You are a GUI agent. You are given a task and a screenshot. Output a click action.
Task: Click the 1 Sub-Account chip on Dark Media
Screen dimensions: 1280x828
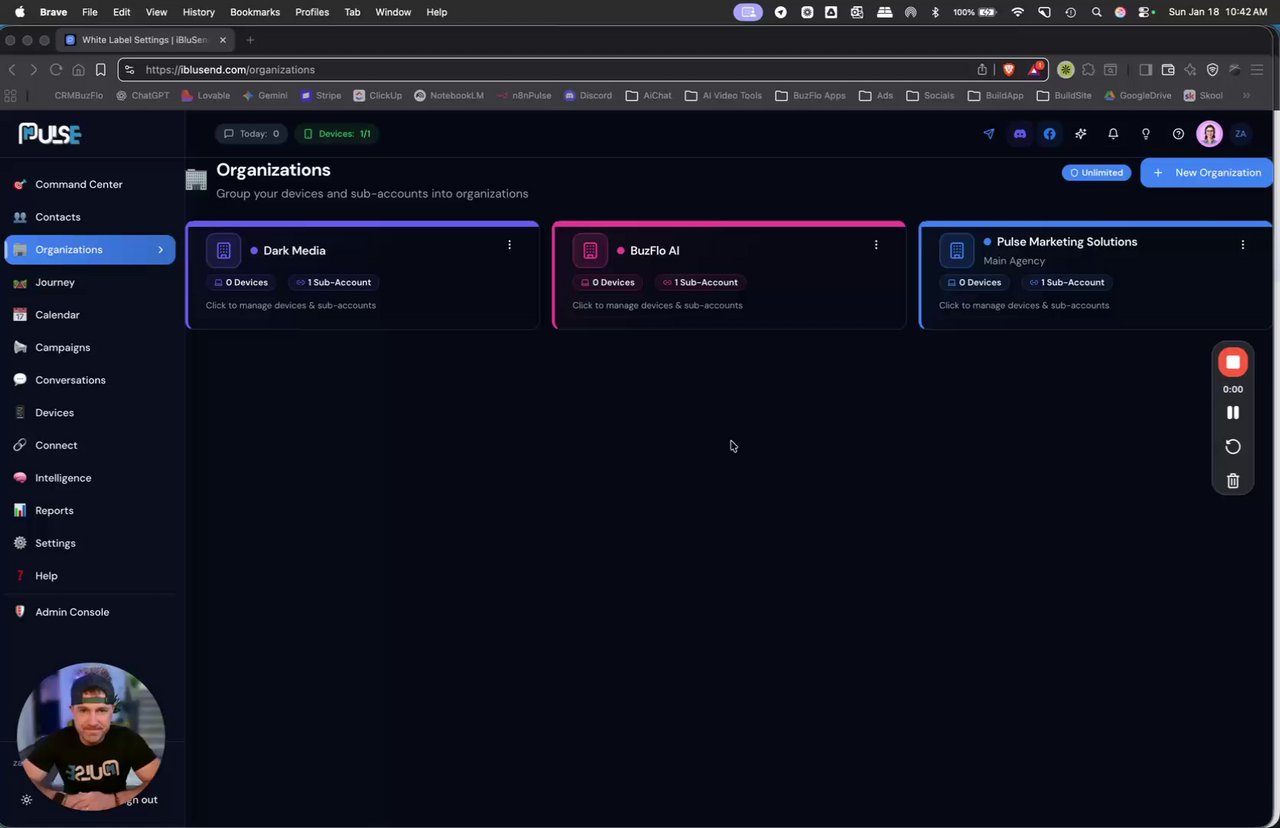click(333, 283)
